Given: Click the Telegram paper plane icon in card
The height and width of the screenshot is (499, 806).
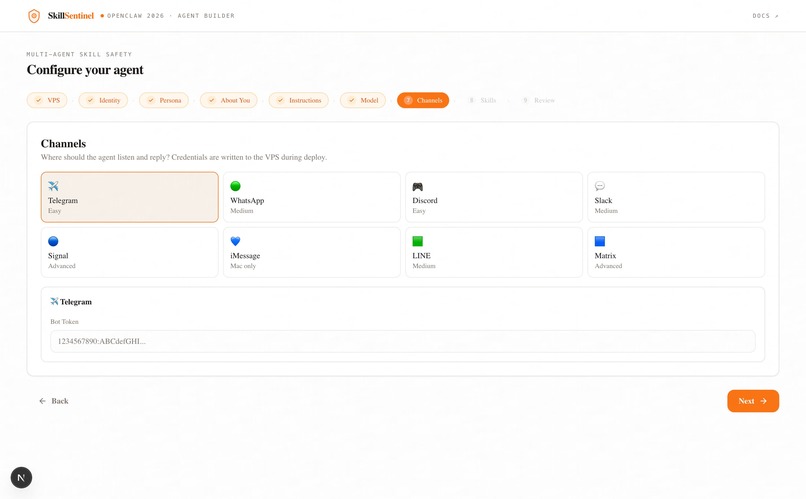Looking at the screenshot, I should click(x=53, y=186).
